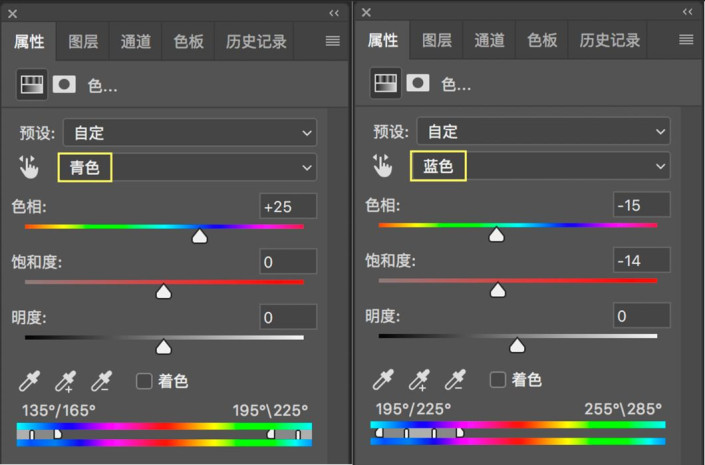Open 预设 自定 dropdown in left panel
Image resolution: width=705 pixels, height=465 pixels.
(x=190, y=133)
